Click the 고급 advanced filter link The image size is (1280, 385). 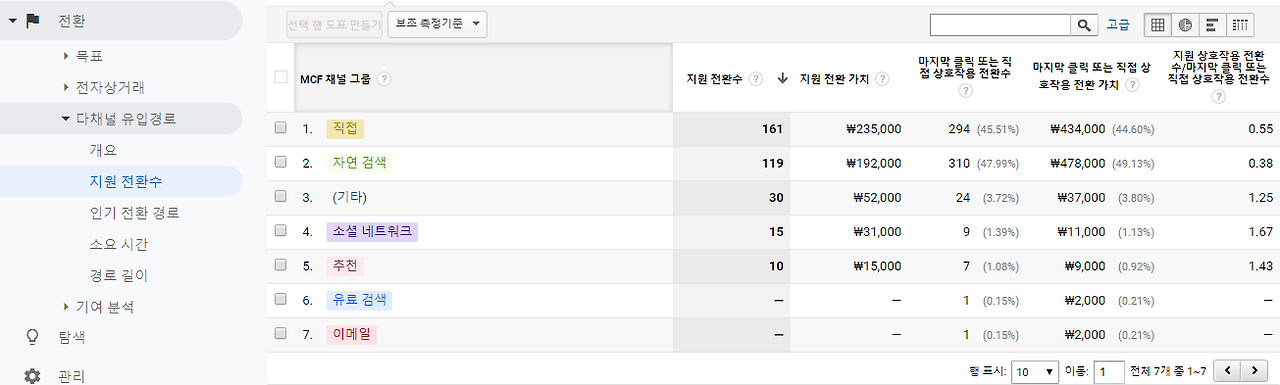click(x=1118, y=25)
